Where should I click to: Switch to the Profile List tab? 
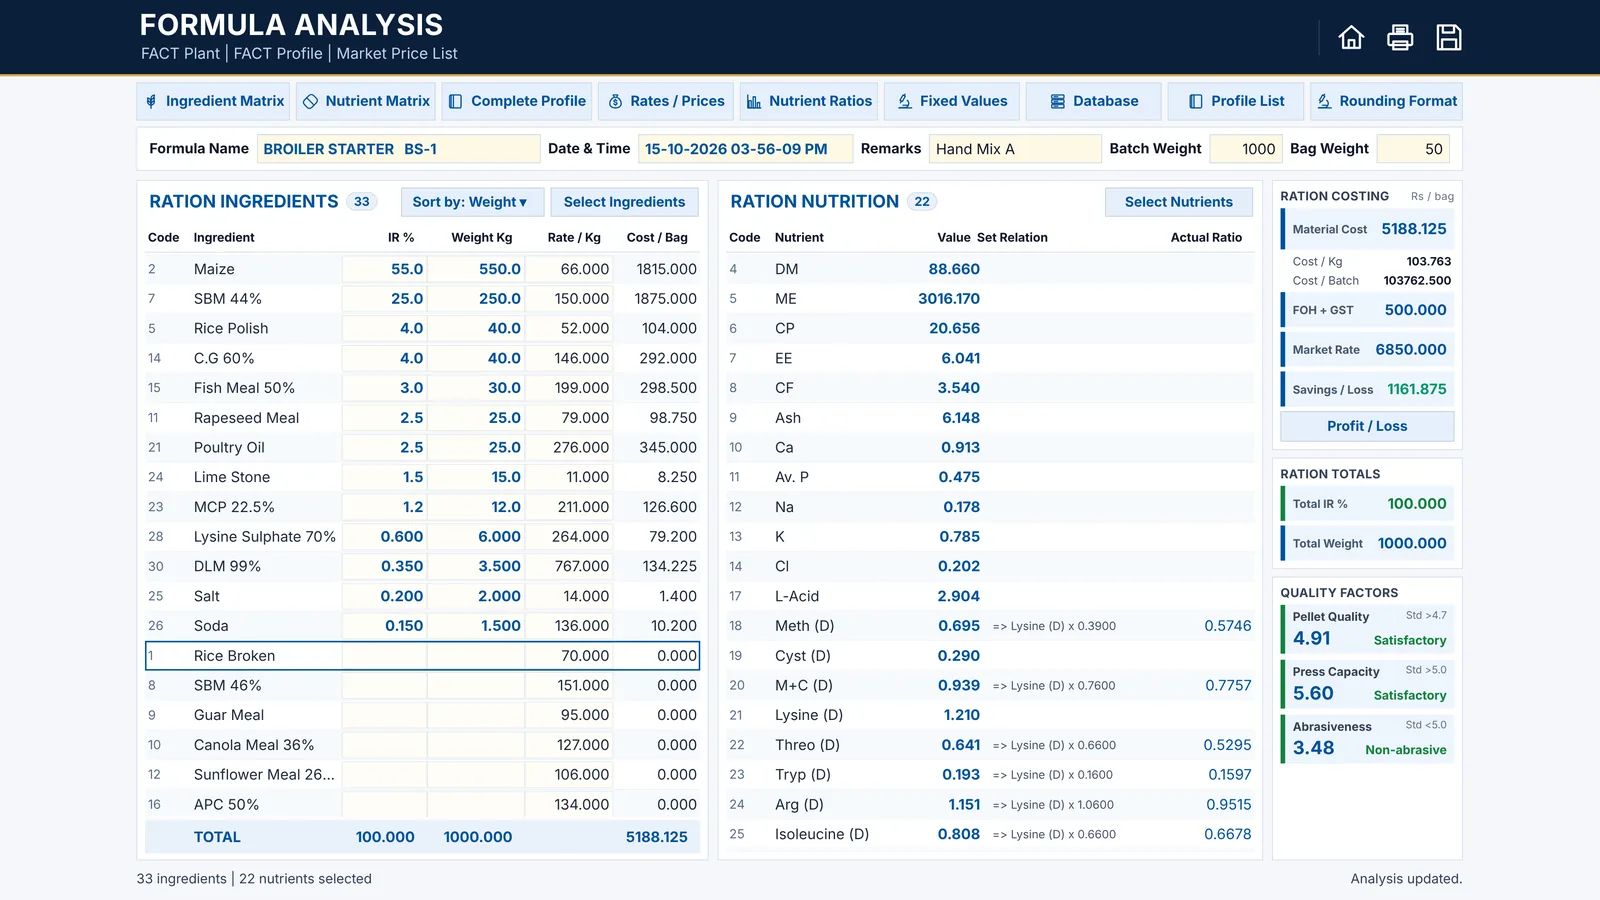[1236, 101]
